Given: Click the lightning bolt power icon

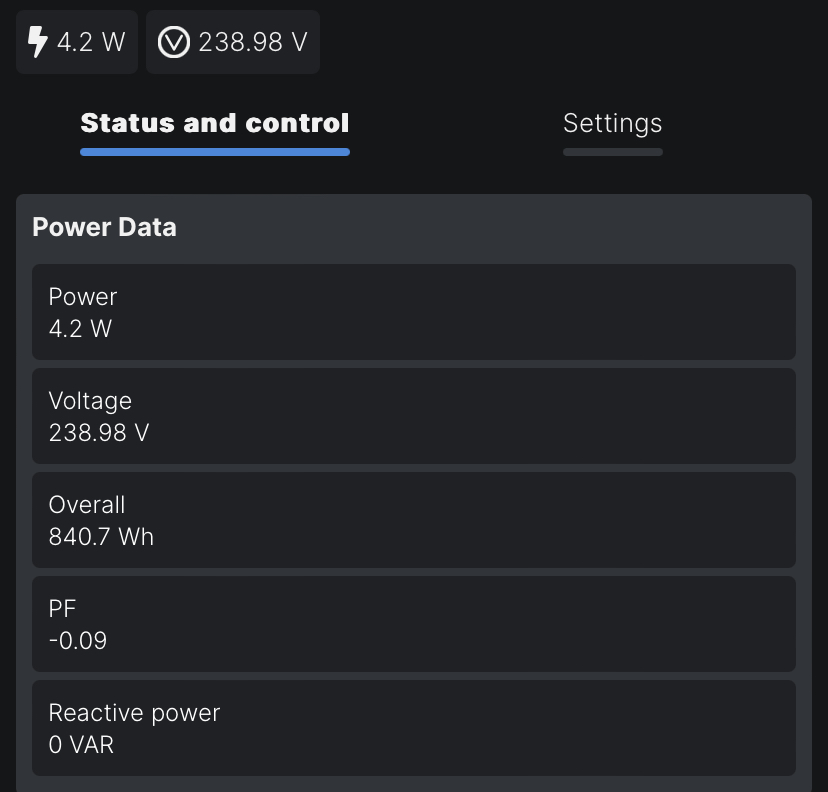Looking at the screenshot, I should point(37,42).
